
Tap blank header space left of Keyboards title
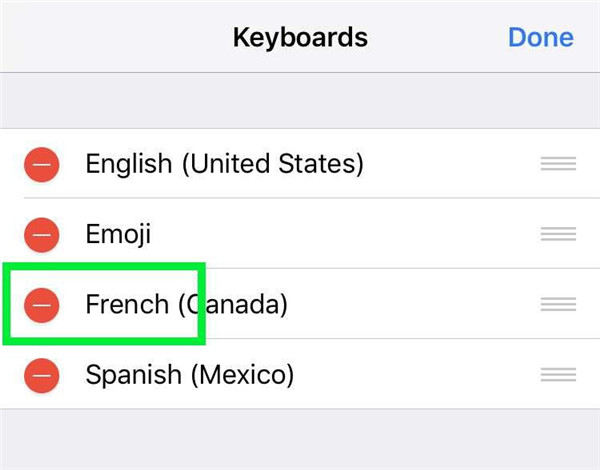110,38
